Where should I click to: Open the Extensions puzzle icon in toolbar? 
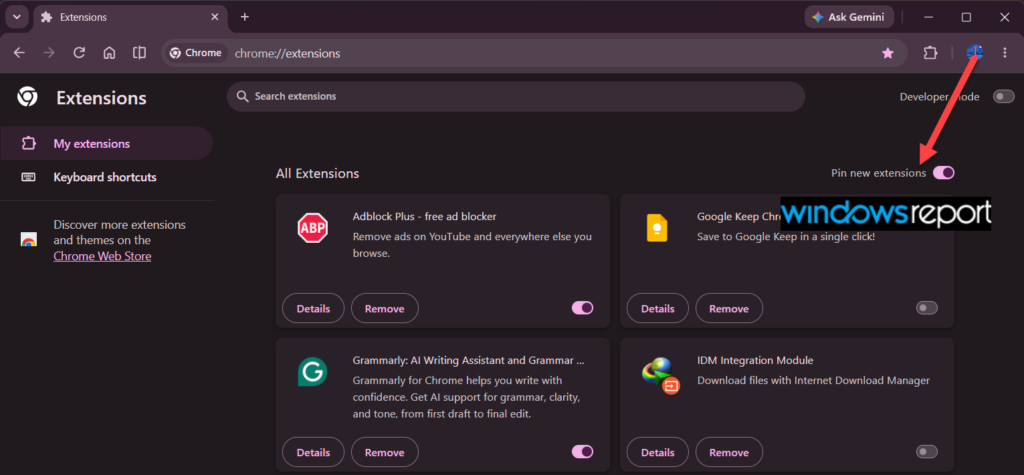(931, 53)
